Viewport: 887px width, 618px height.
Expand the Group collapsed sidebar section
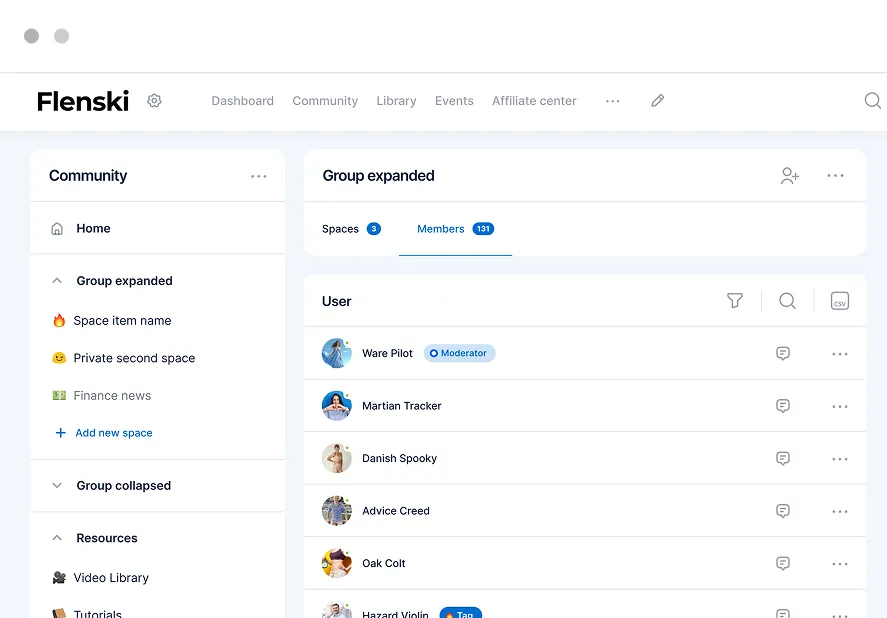(57, 486)
